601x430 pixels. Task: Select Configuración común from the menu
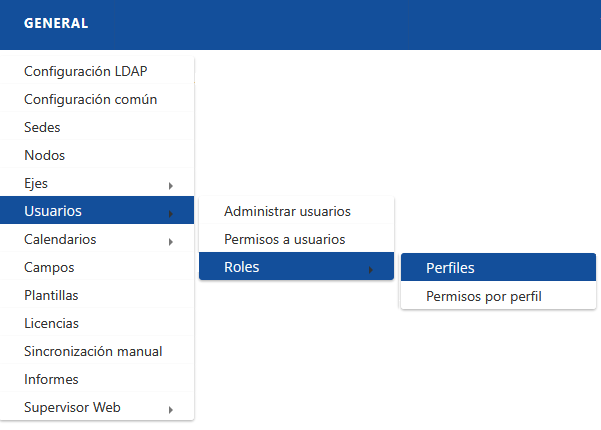point(90,100)
